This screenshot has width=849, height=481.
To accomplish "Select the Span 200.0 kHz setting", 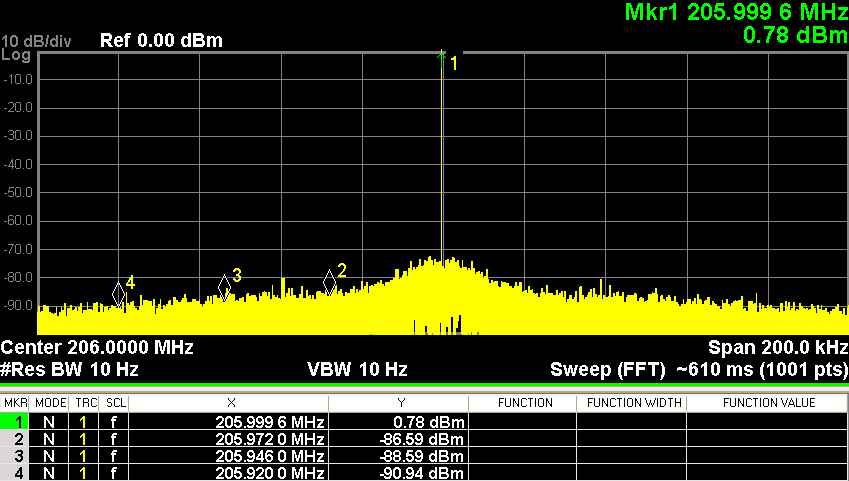I will click(x=777, y=348).
